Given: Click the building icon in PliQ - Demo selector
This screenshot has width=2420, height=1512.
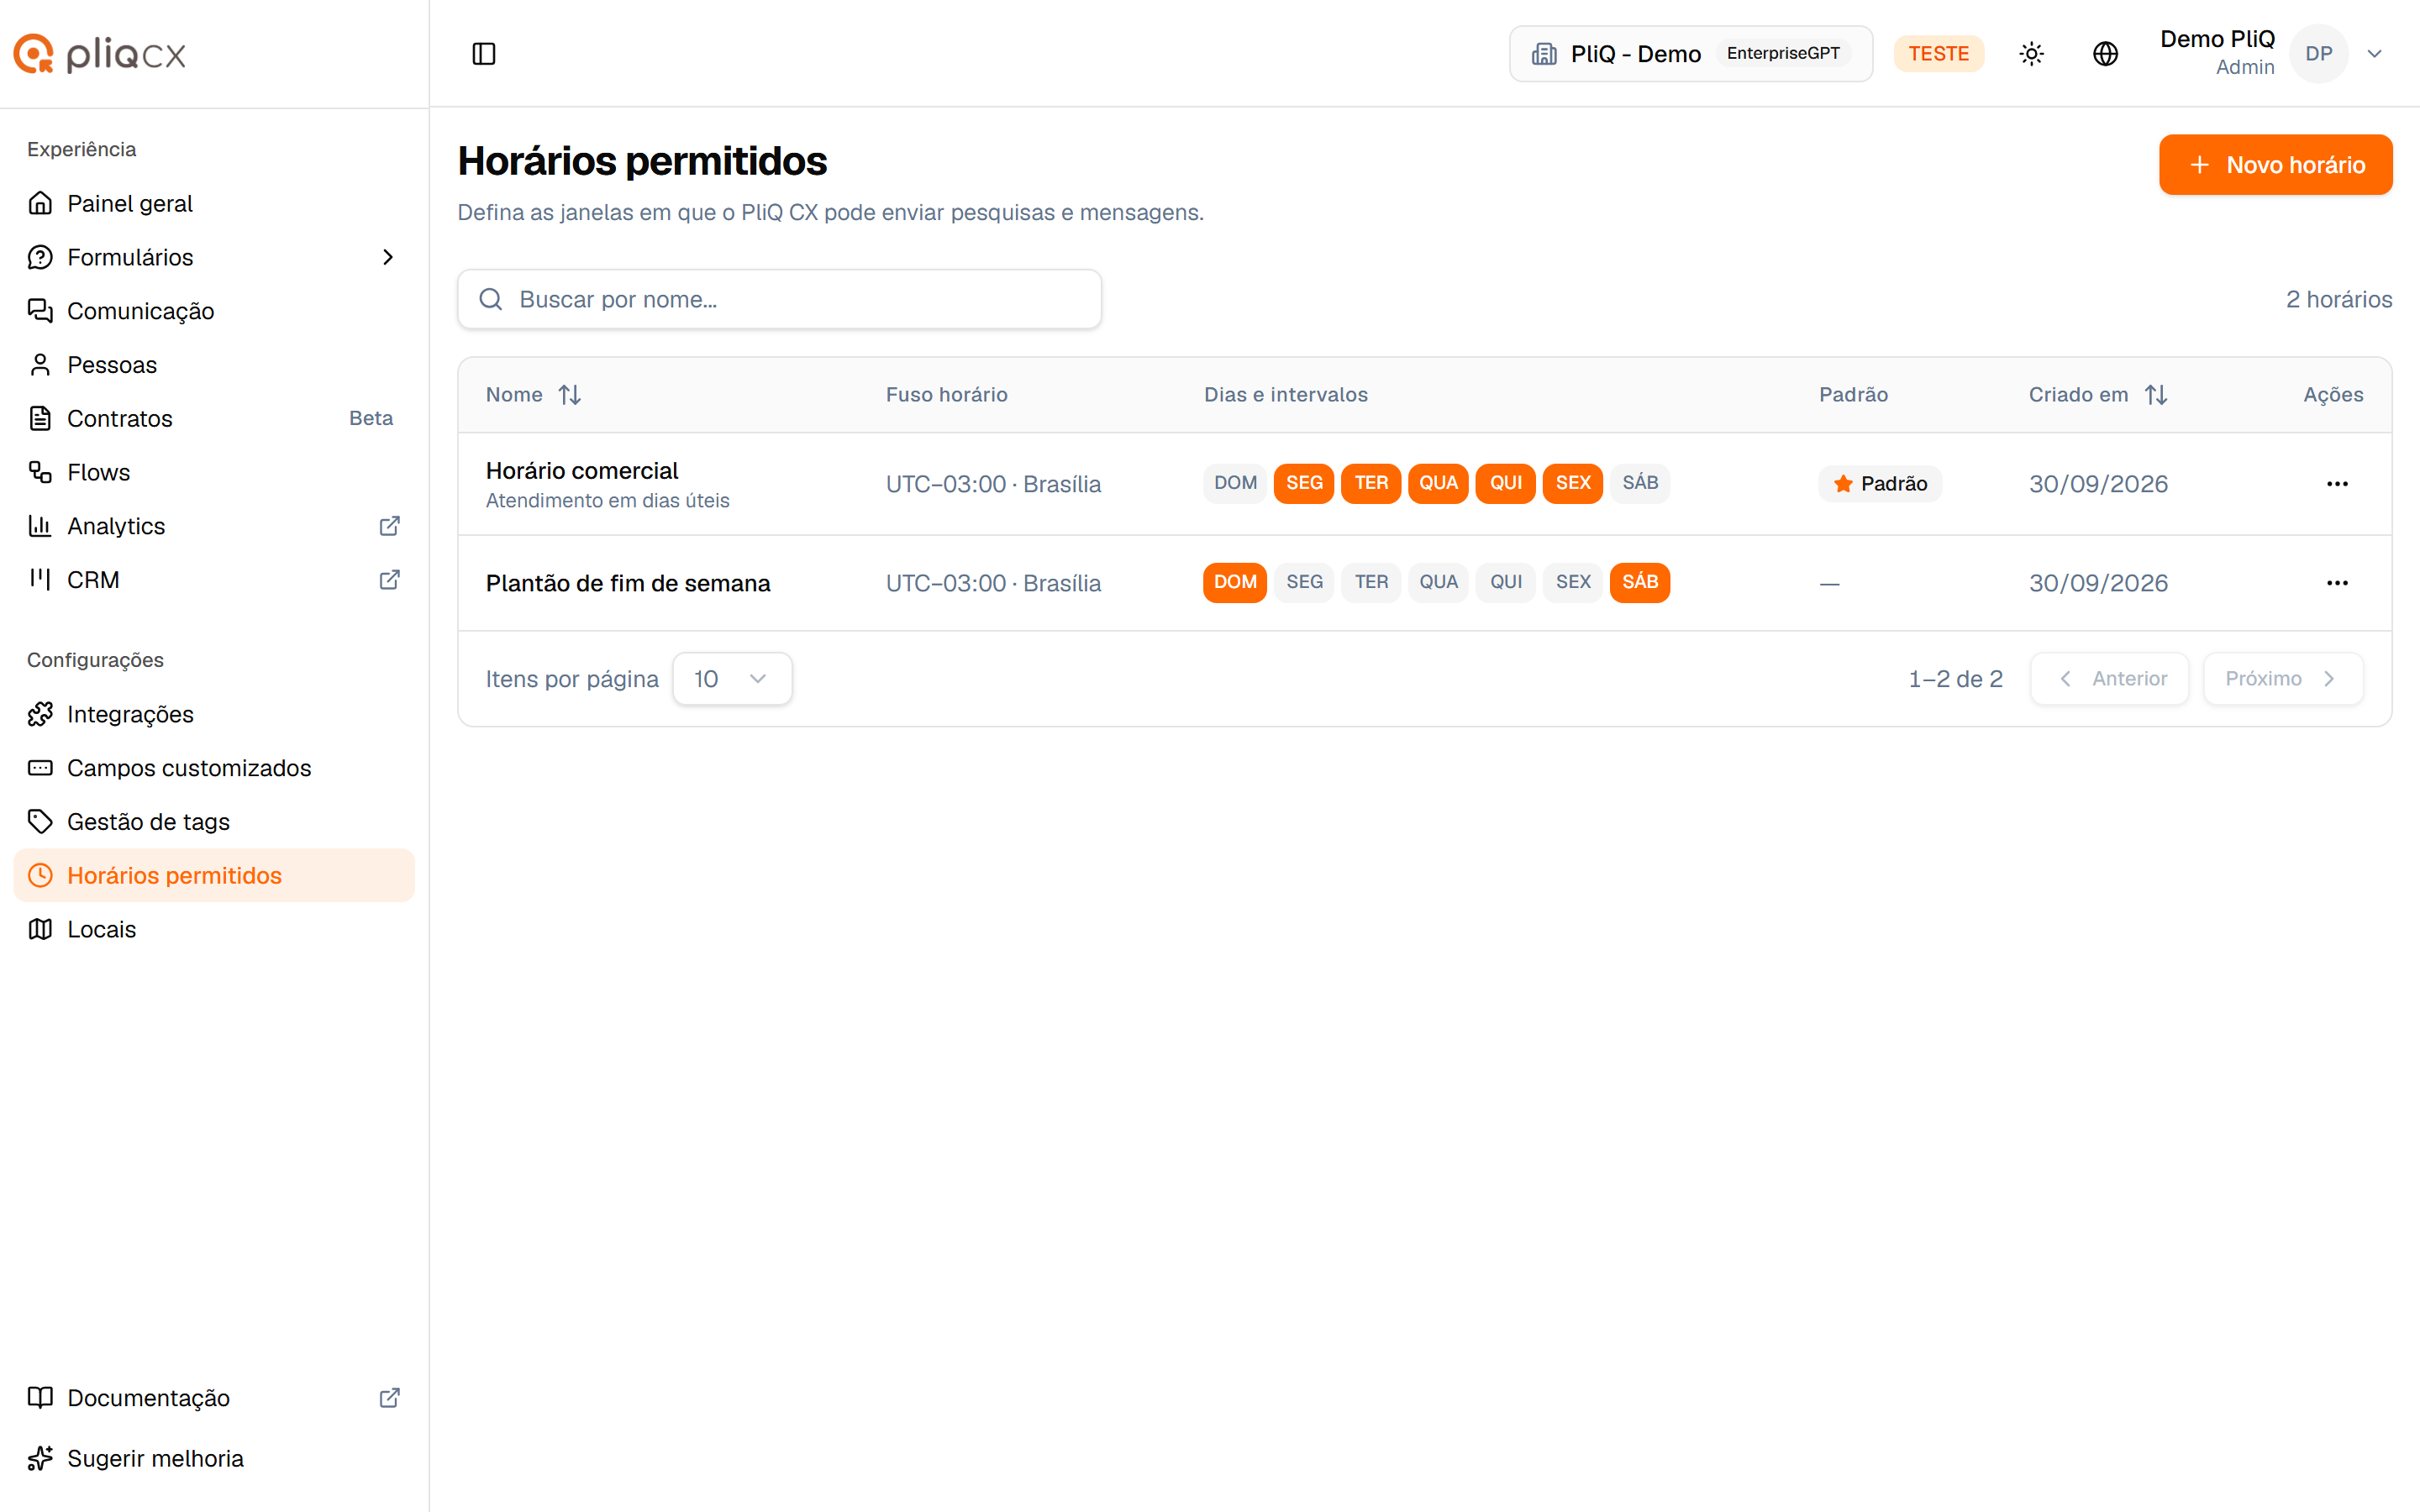Looking at the screenshot, I should tap(1544, 54).
